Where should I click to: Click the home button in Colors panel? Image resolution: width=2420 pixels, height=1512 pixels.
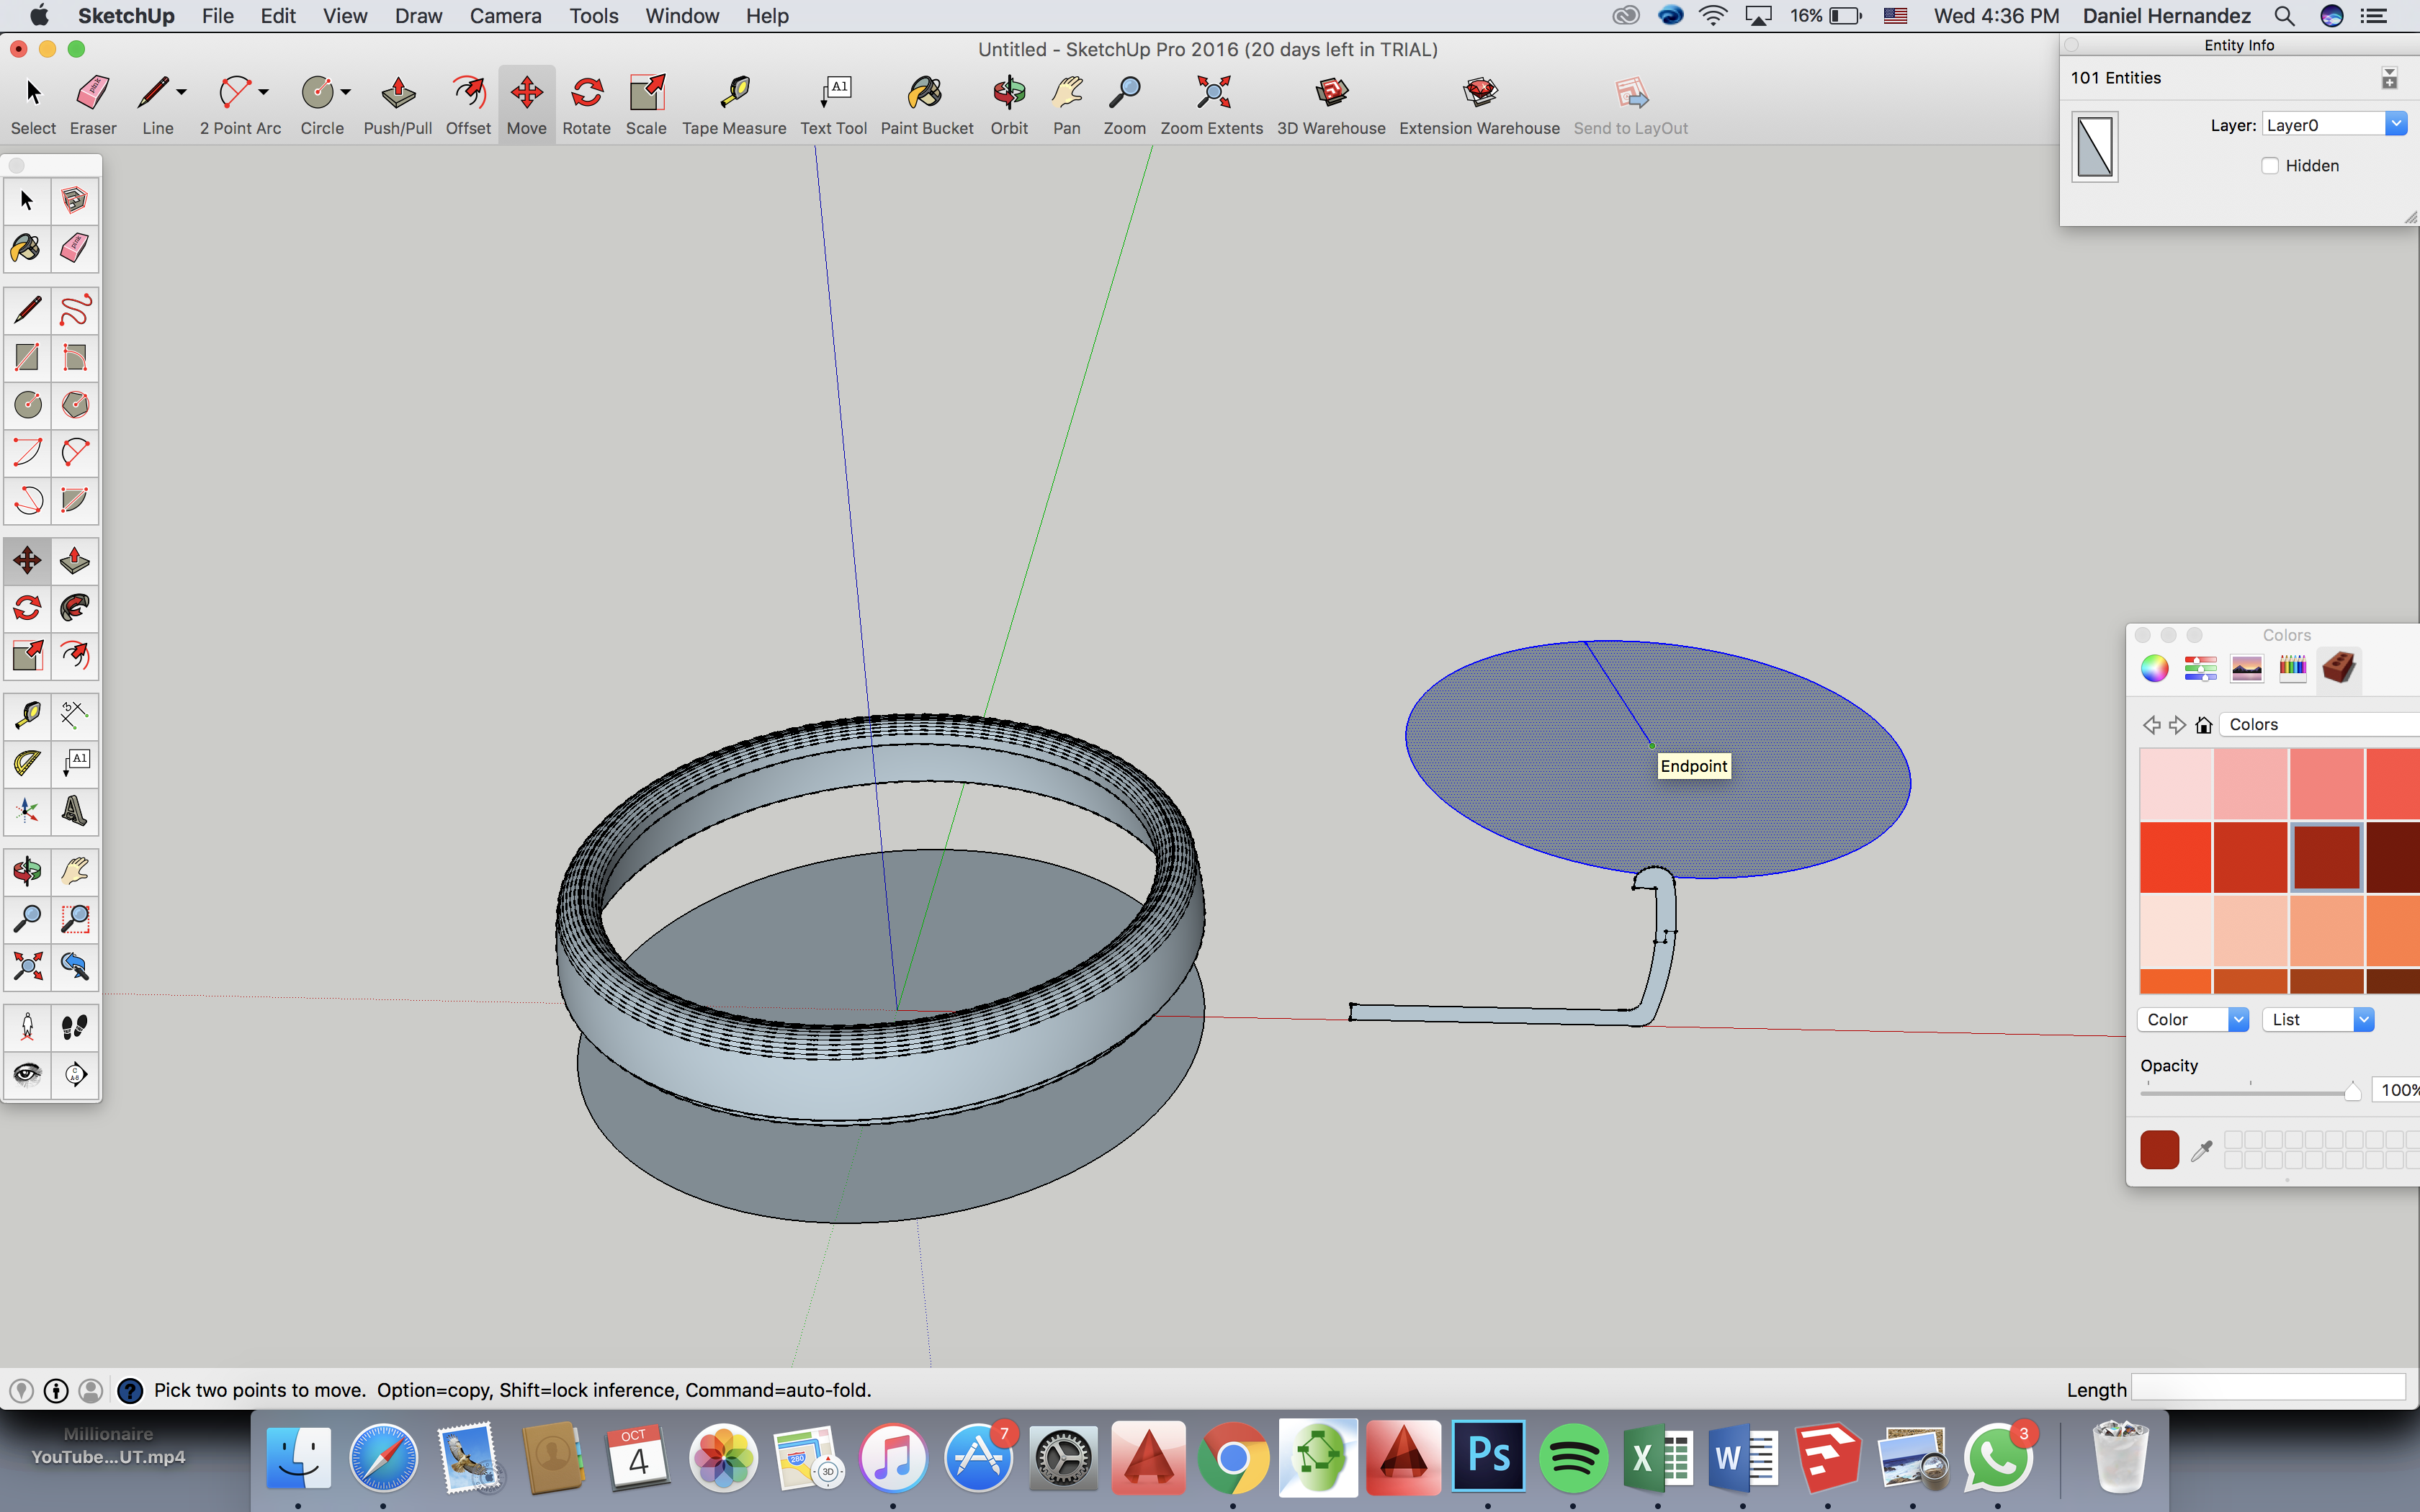(x=2203, y=725)
